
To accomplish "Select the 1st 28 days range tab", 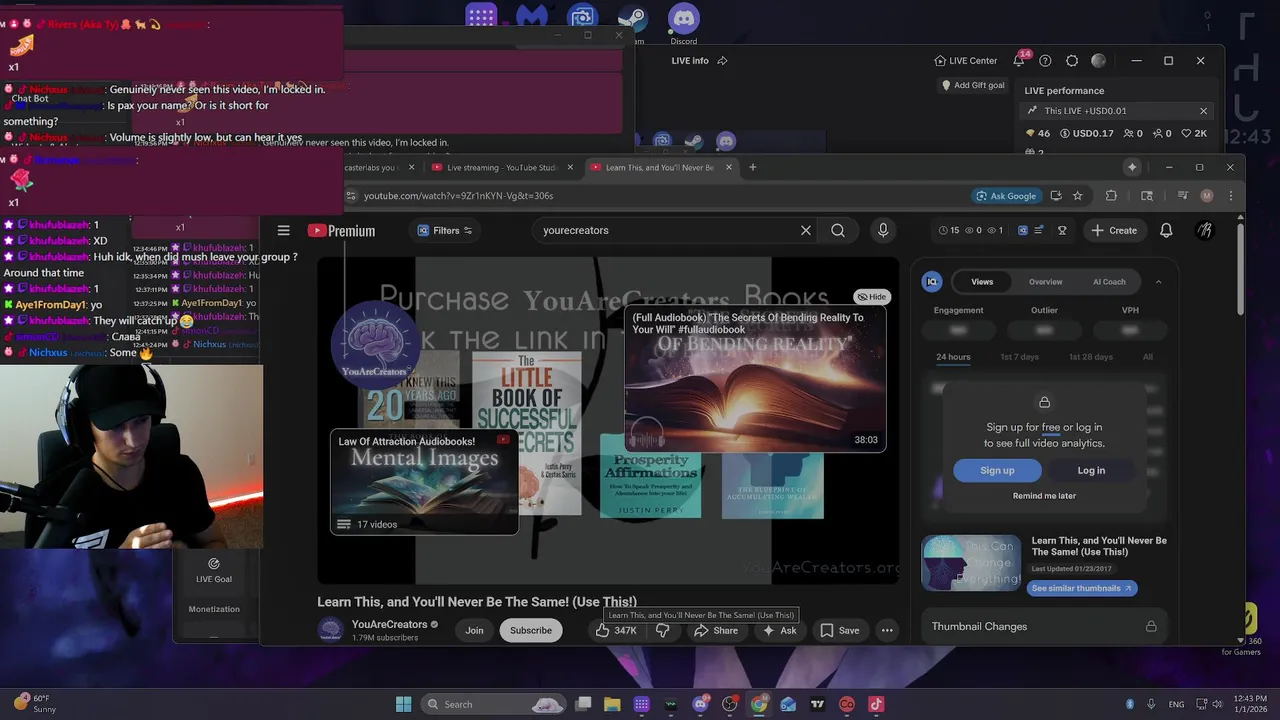I will 1091,357.
